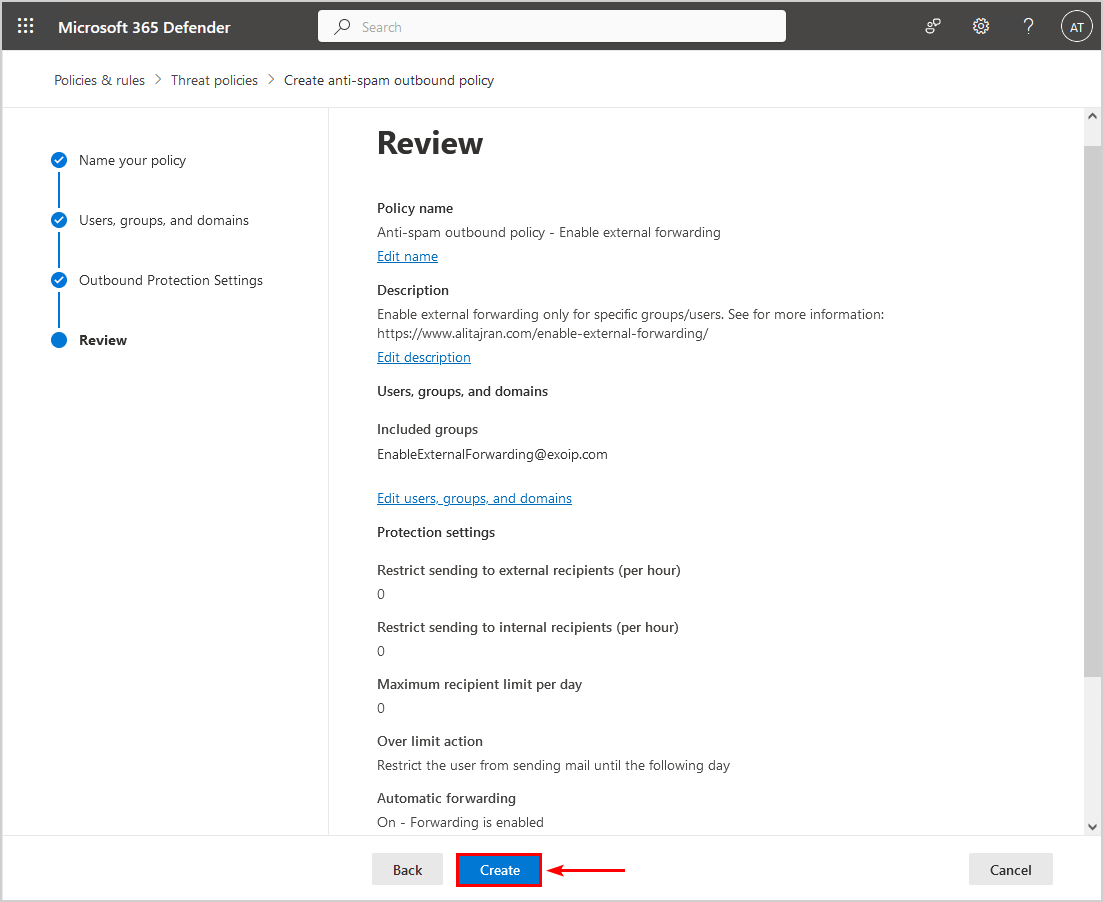Image resolution: width=1103 pixels, height=902 pixels.
Task: Click the scrollbar down arrow
Action: 1092,826
